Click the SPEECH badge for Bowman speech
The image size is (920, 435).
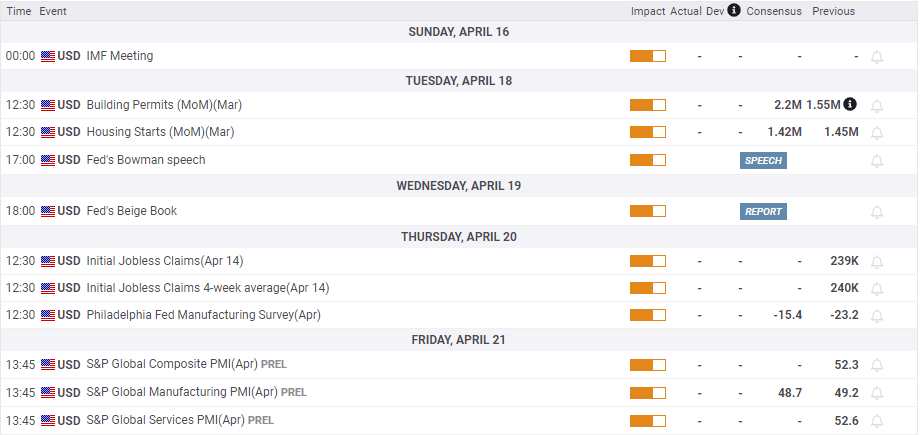[x=763, y=160]
